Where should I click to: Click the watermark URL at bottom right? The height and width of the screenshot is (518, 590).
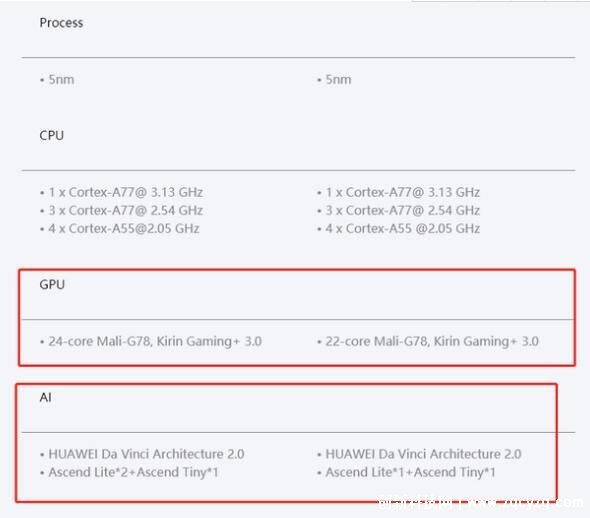527,502
